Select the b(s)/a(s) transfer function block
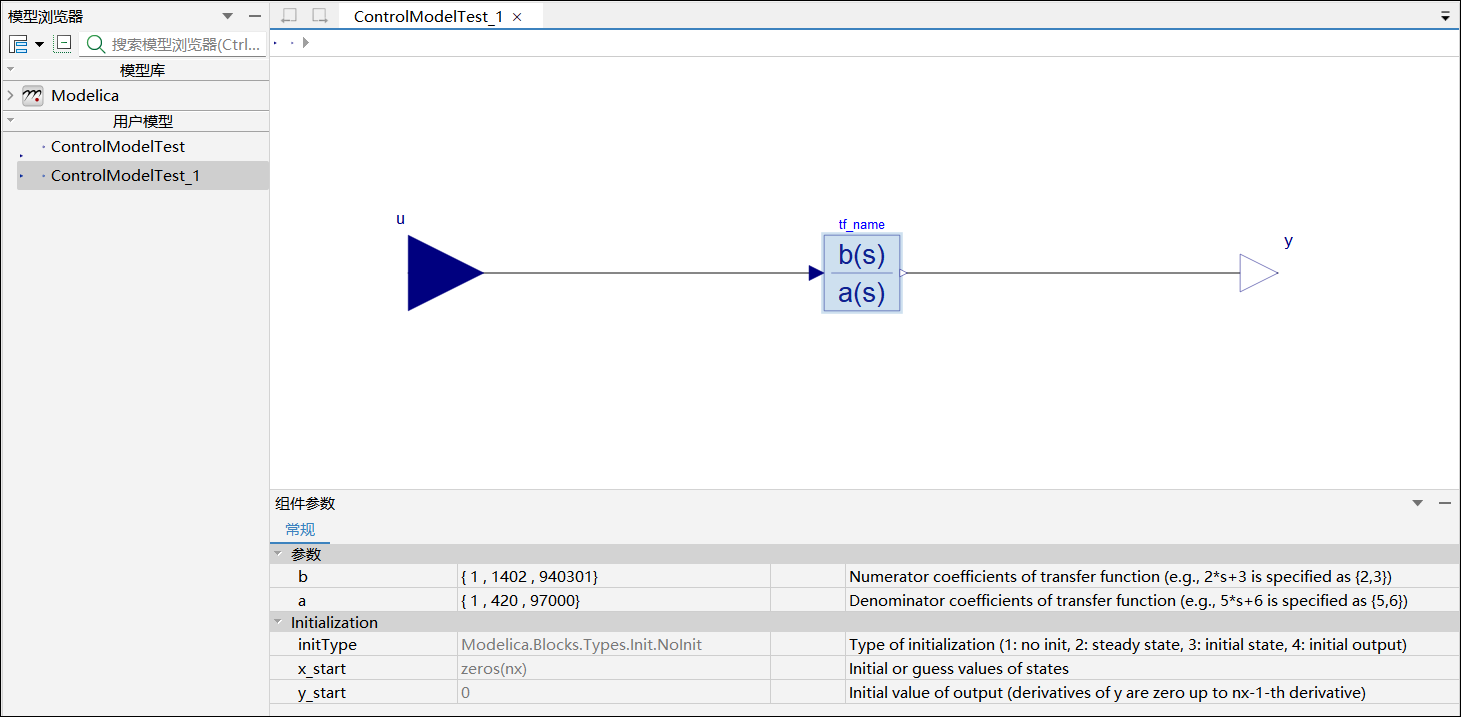Image resolution: width=1461 pixels, height=717 pixels. pyautogui.click(x=862, y=273)
